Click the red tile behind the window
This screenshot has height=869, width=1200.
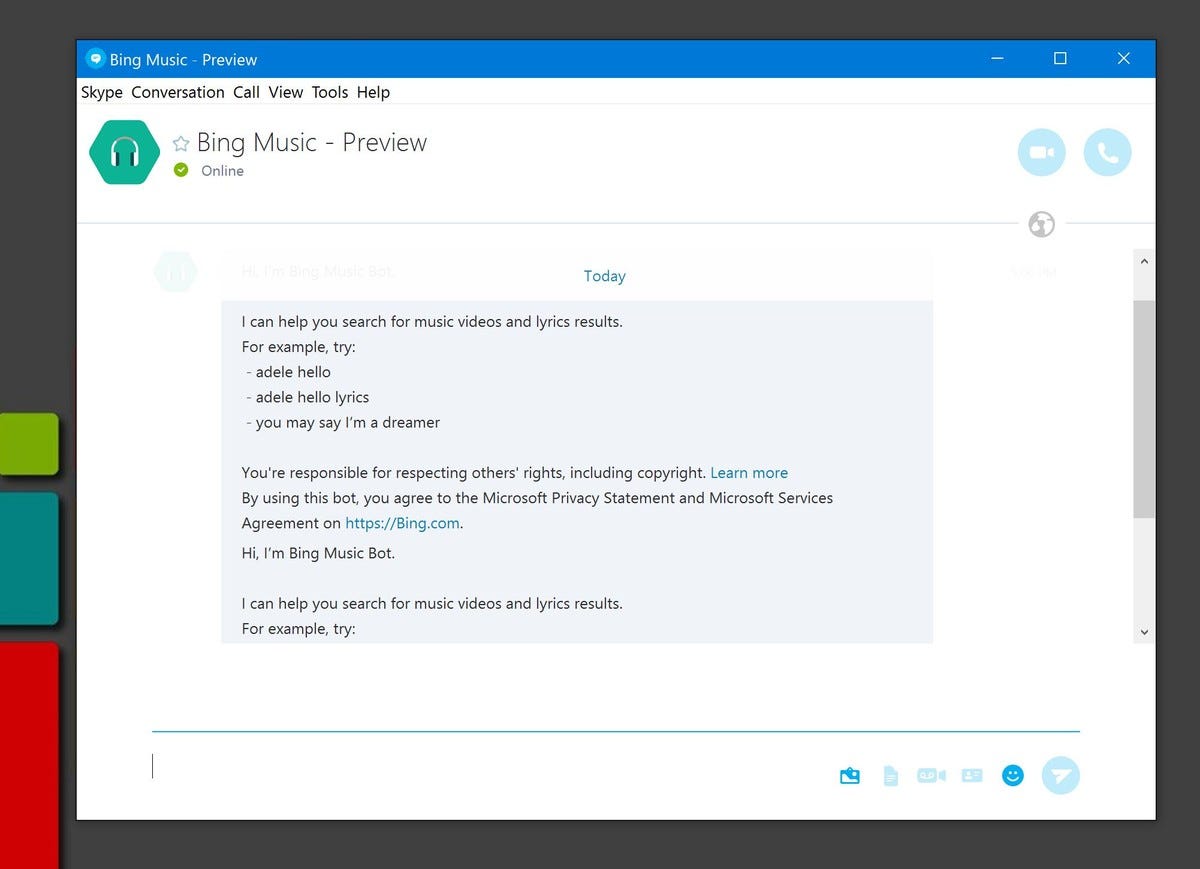(x=29, y=755)
